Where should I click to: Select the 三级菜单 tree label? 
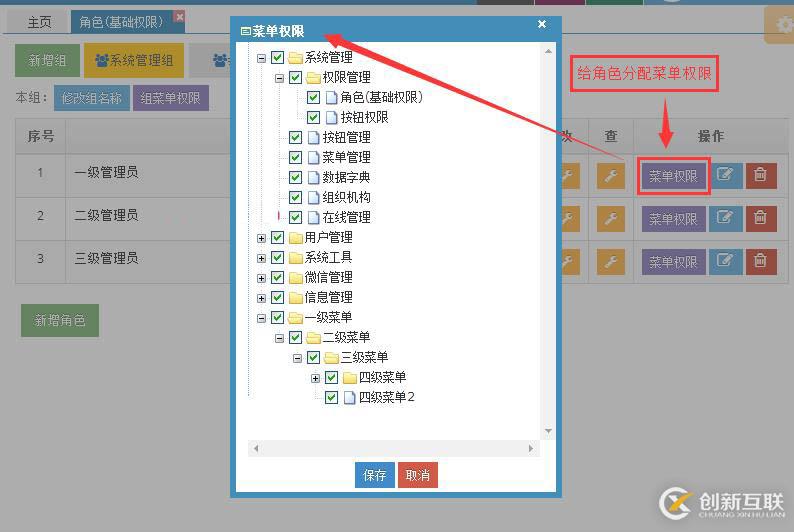tap(364, 357)
